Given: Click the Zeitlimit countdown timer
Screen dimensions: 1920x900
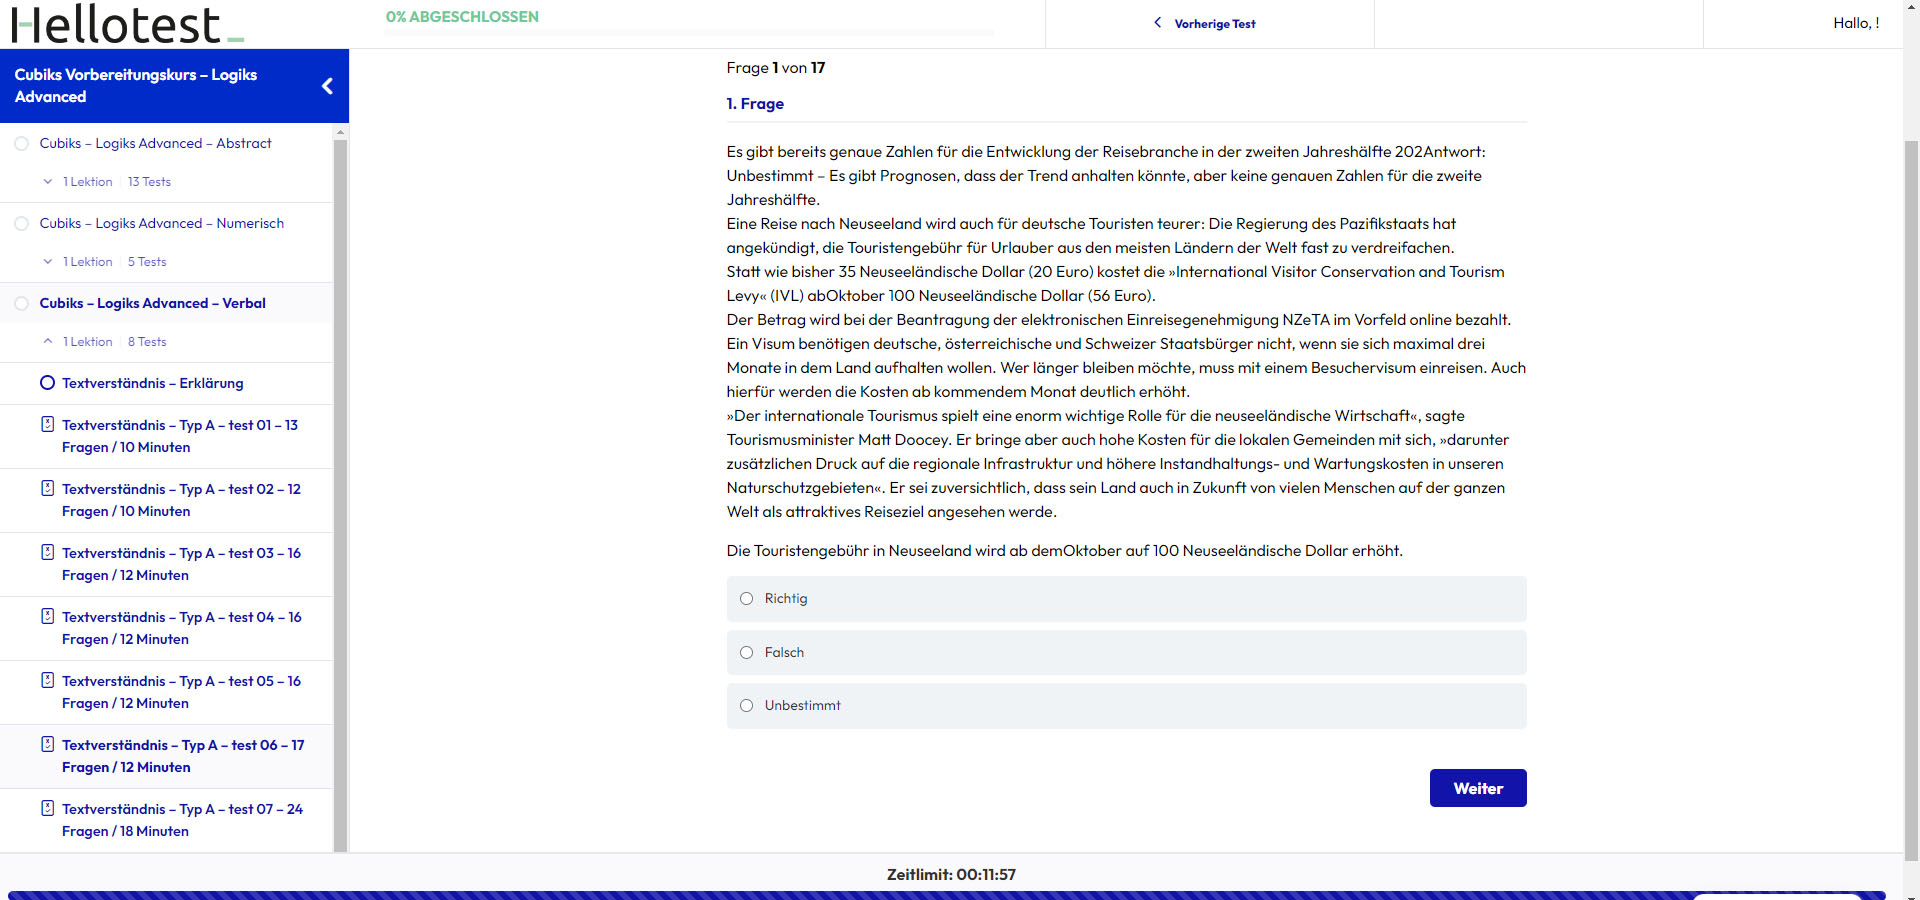Looking at the screenshot, I should 951,874.
